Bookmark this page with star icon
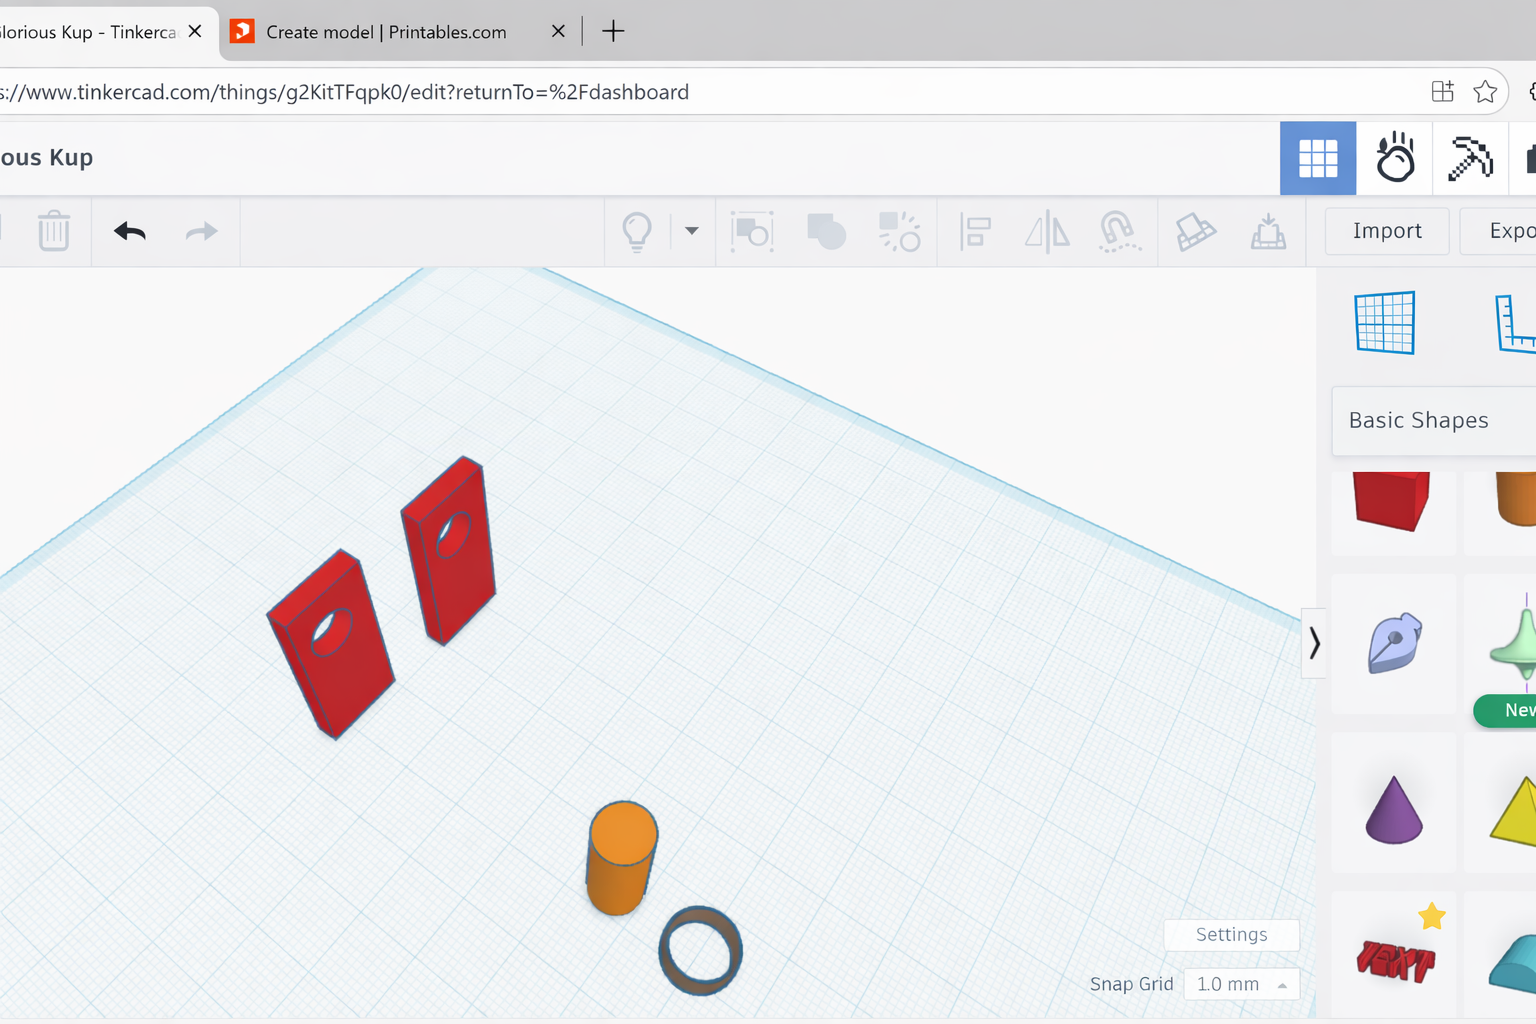Screen dimensions: 1536x1024 (x=1485, y=92)
